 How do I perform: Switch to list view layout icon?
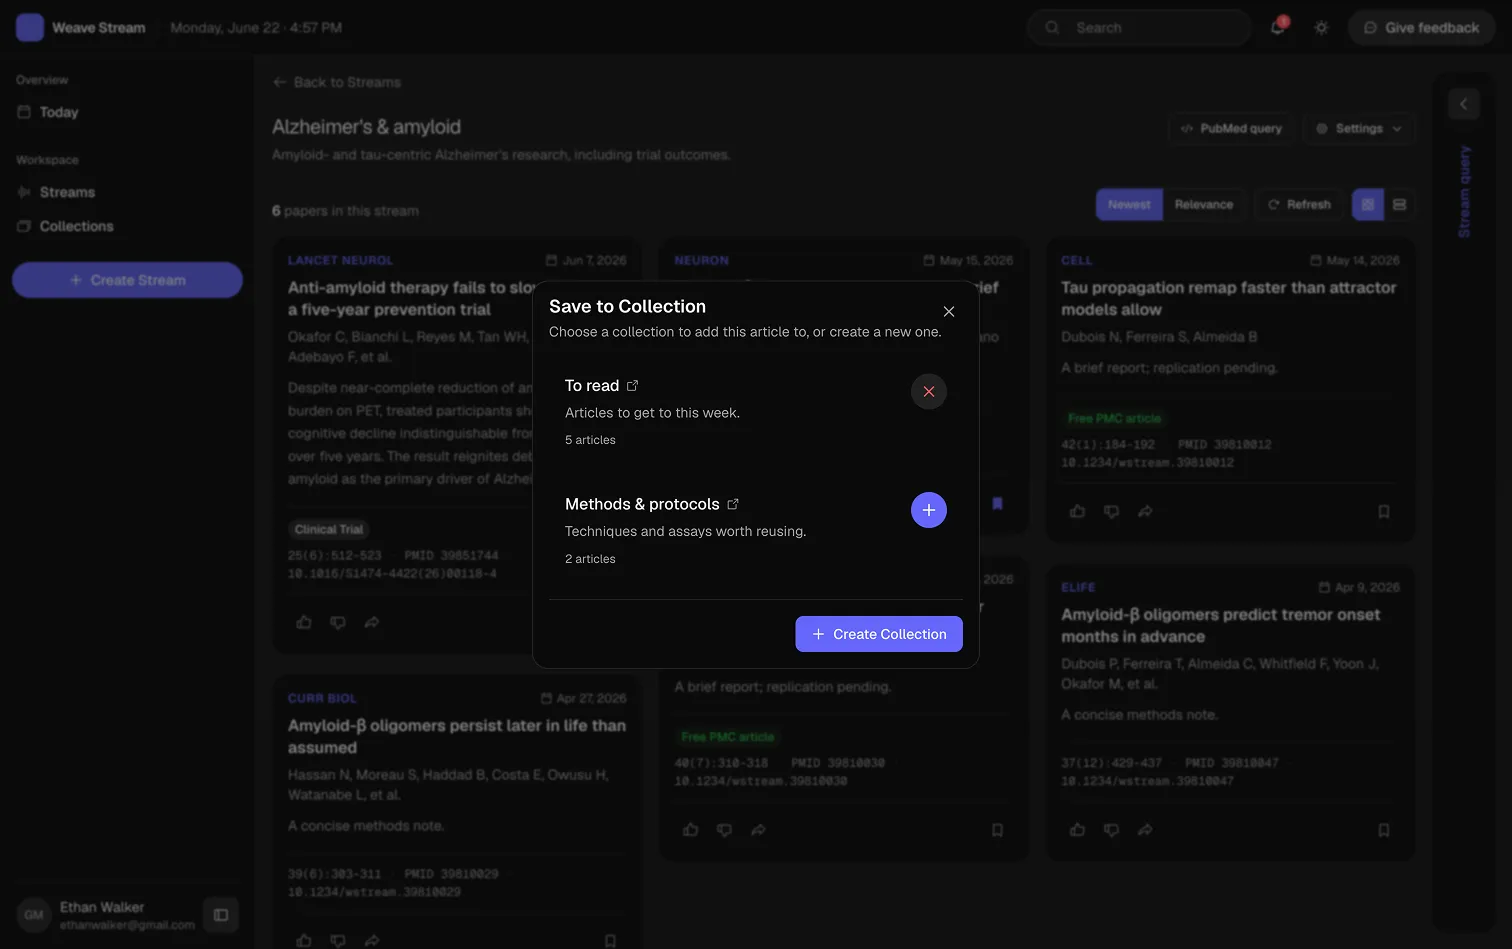coord(1399,204)
